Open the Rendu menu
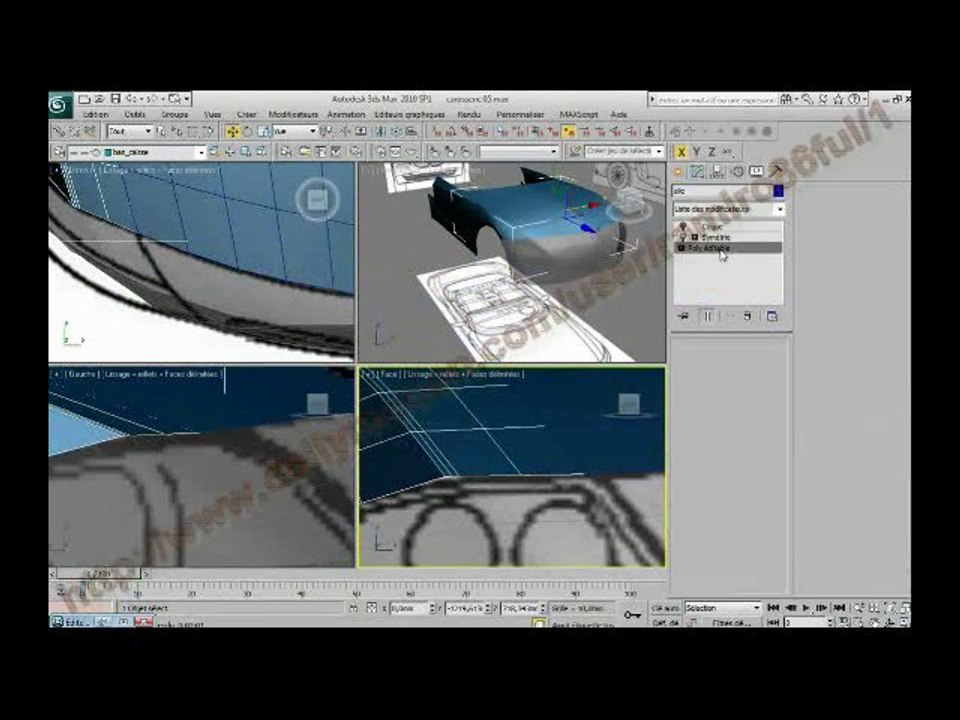Image resolution: width=960 pixels, height=720 pixels. (x=469, y=114)
